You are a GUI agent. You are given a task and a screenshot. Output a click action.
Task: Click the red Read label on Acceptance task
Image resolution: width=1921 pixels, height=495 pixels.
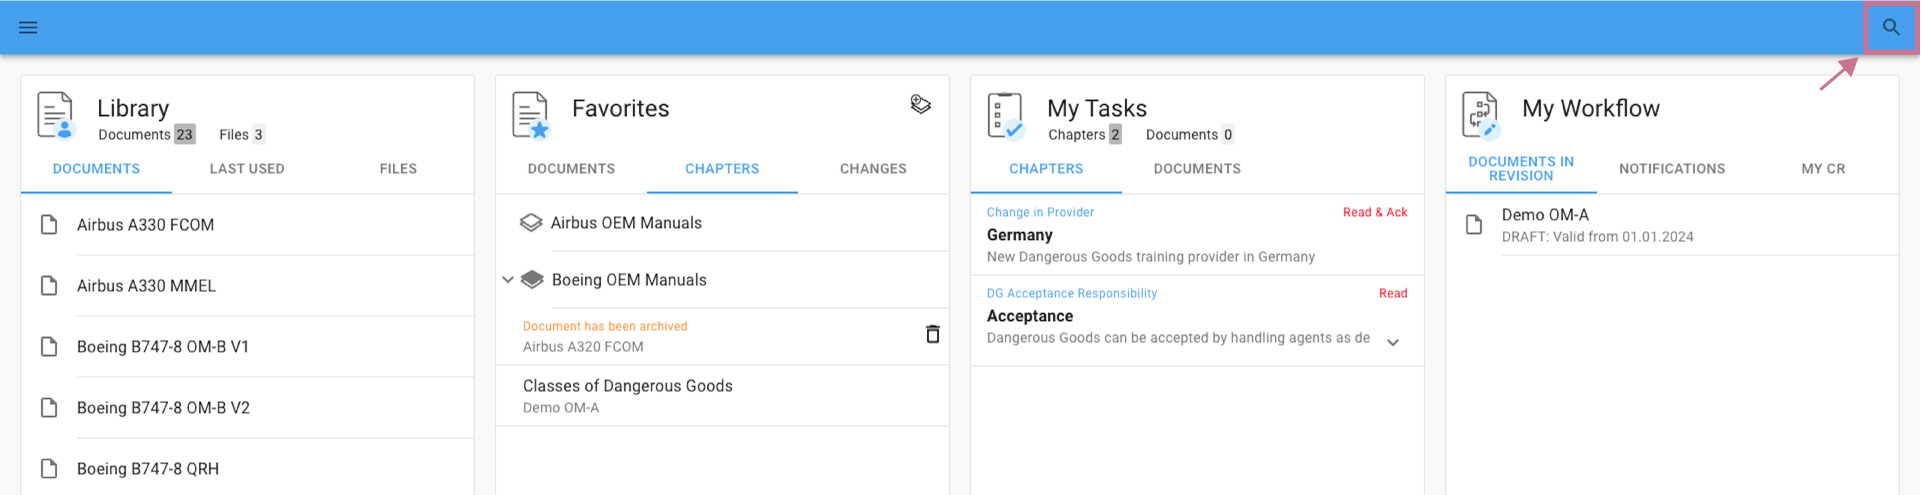coord(1393,293)
